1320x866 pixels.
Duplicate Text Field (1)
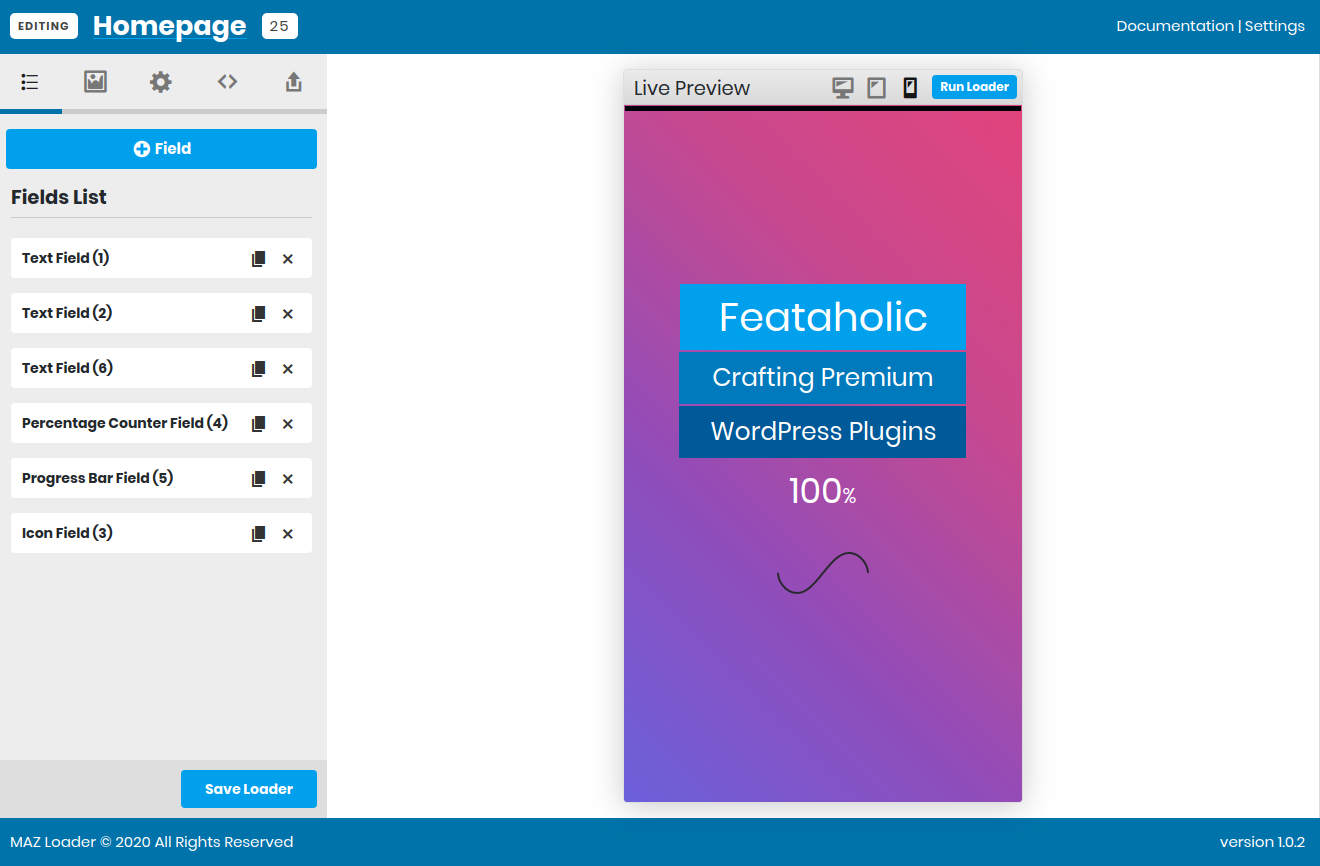258,259
